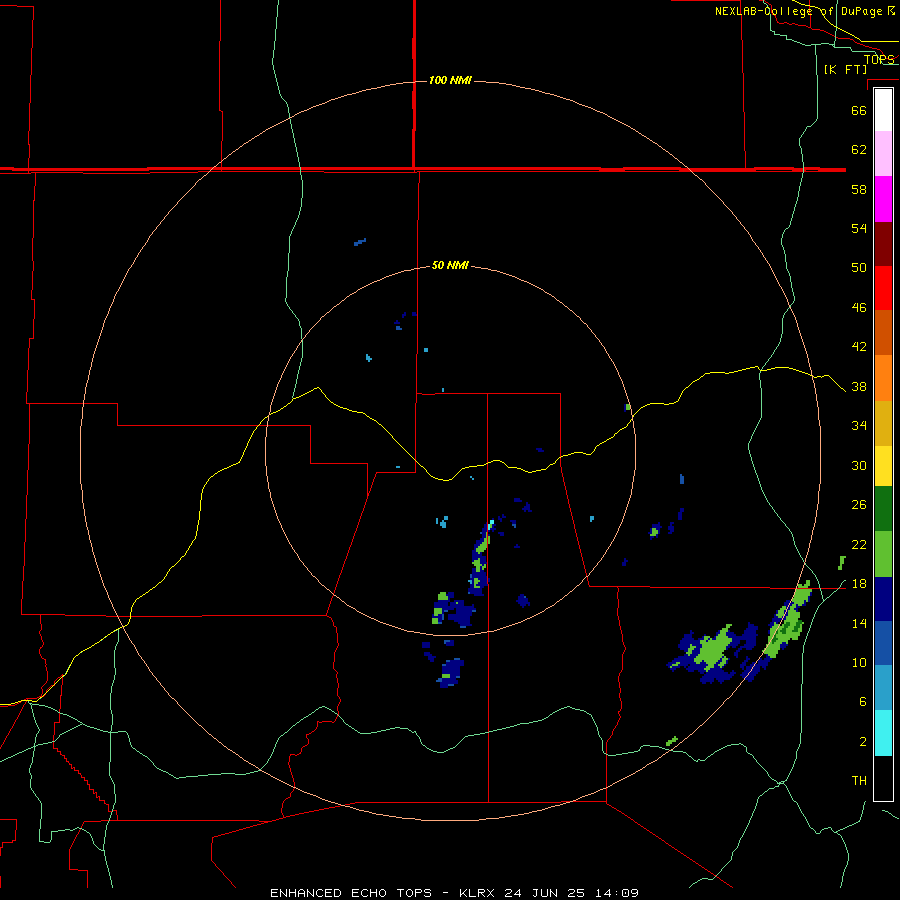
Task: Click the '50 NMI' range ring label
Action: [x=450, y=265]
